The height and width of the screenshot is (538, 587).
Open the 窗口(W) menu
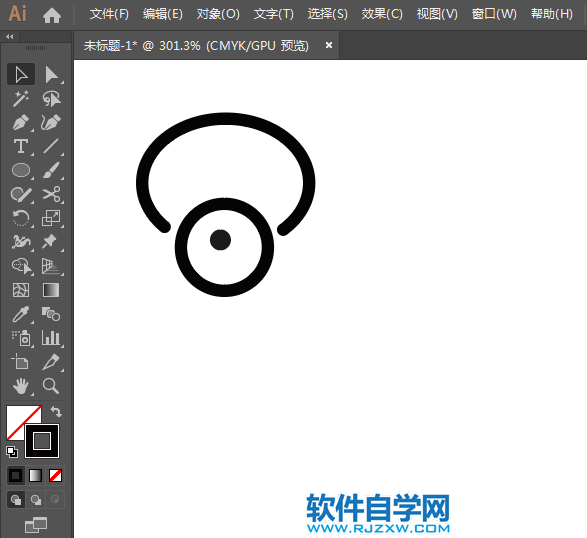494,14
